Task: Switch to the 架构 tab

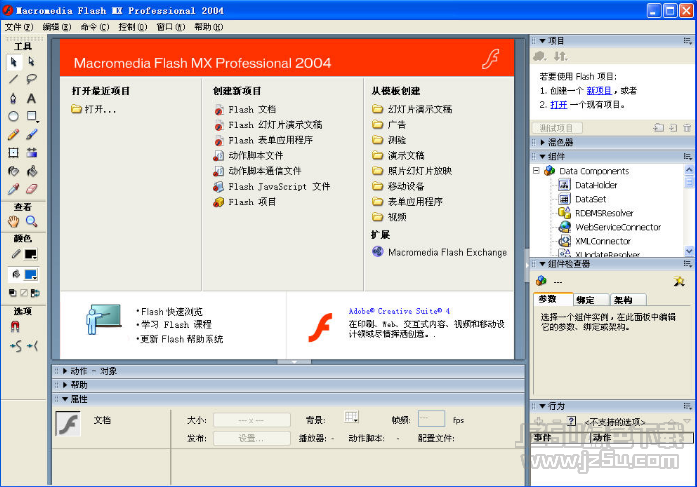Action: click(628, 300)
